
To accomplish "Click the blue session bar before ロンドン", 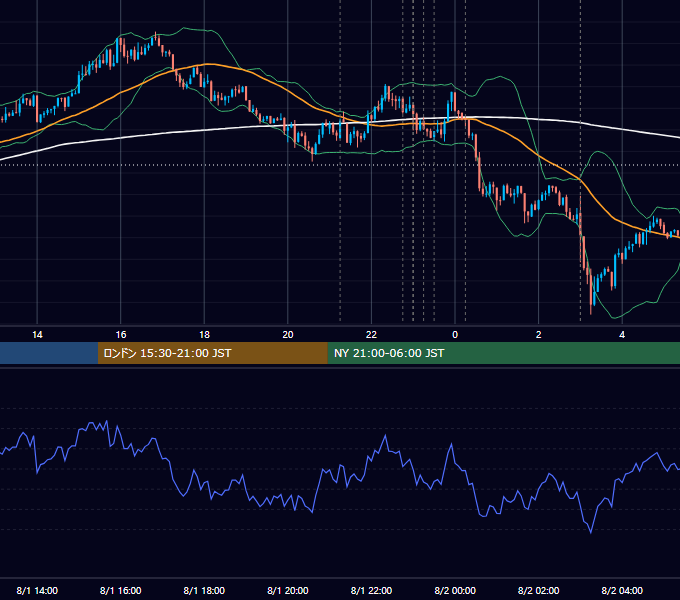I will coord(49,353).
